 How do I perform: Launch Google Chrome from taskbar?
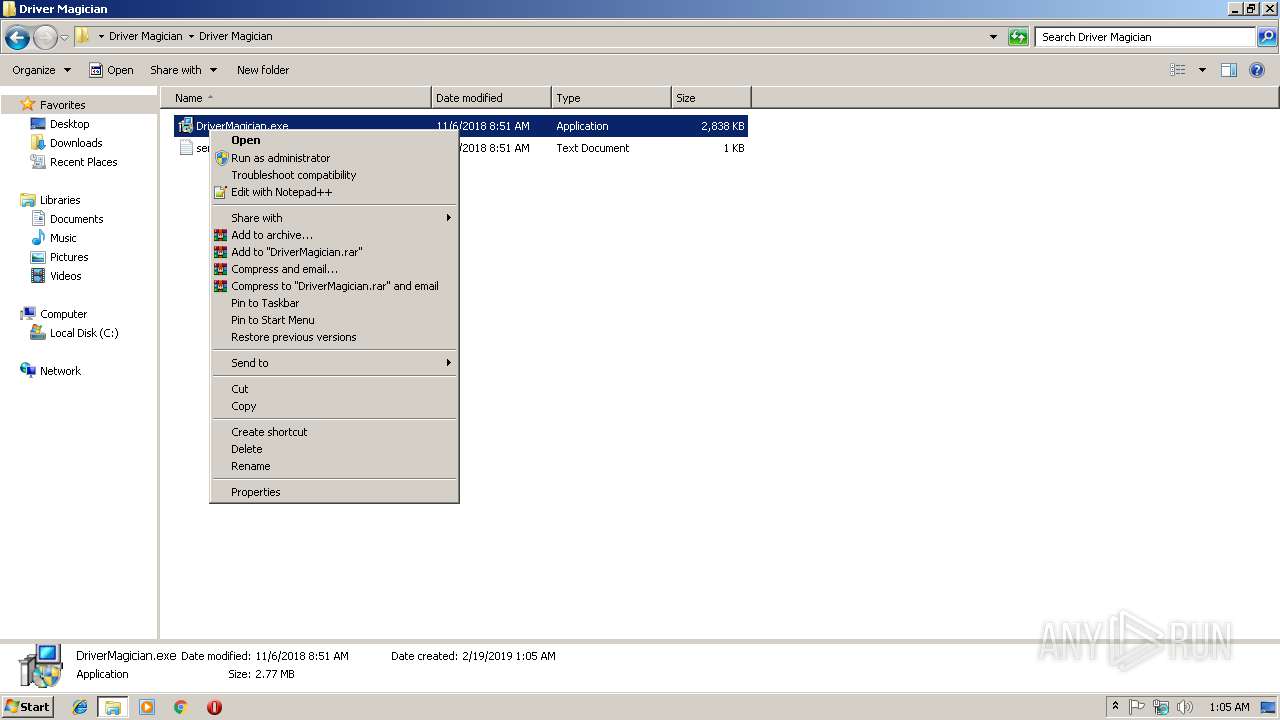181,707
